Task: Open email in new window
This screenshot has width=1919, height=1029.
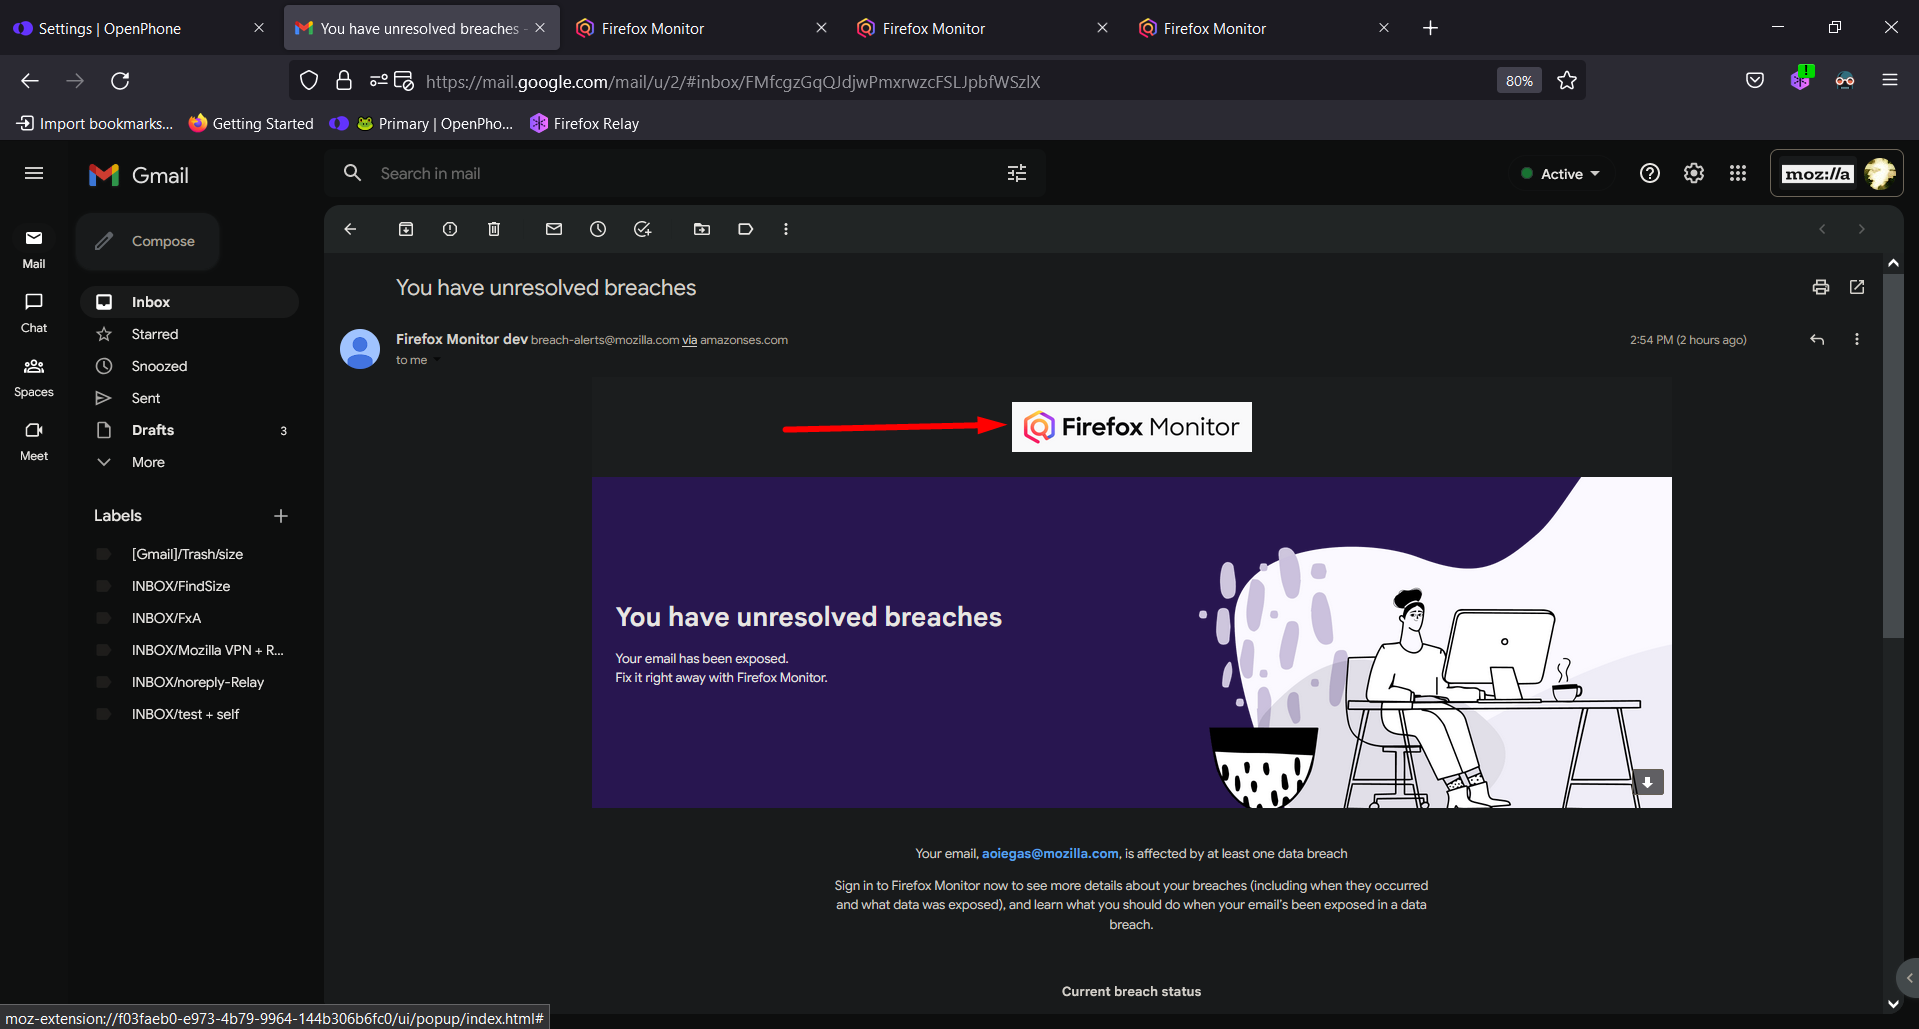Action: [1857, 287]
